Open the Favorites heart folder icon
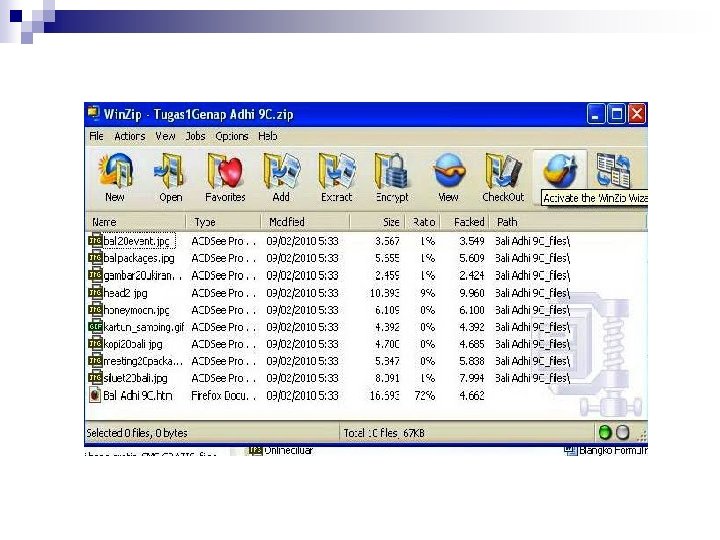 (225, 171)
